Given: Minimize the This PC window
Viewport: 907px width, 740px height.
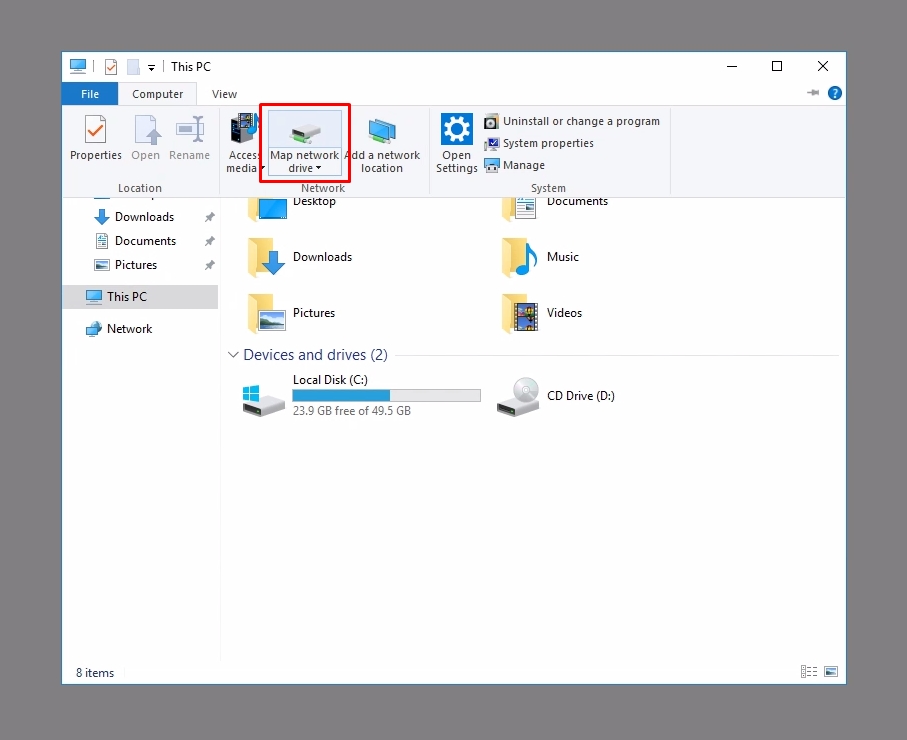Looking at the screenshot, I should tap(732, 67).
